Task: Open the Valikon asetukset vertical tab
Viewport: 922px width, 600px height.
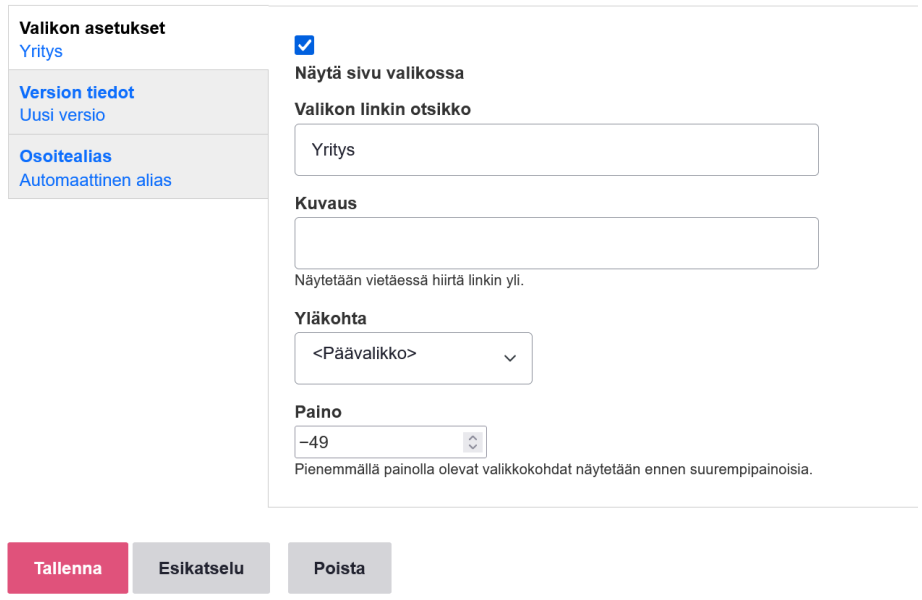Action: 92,28
